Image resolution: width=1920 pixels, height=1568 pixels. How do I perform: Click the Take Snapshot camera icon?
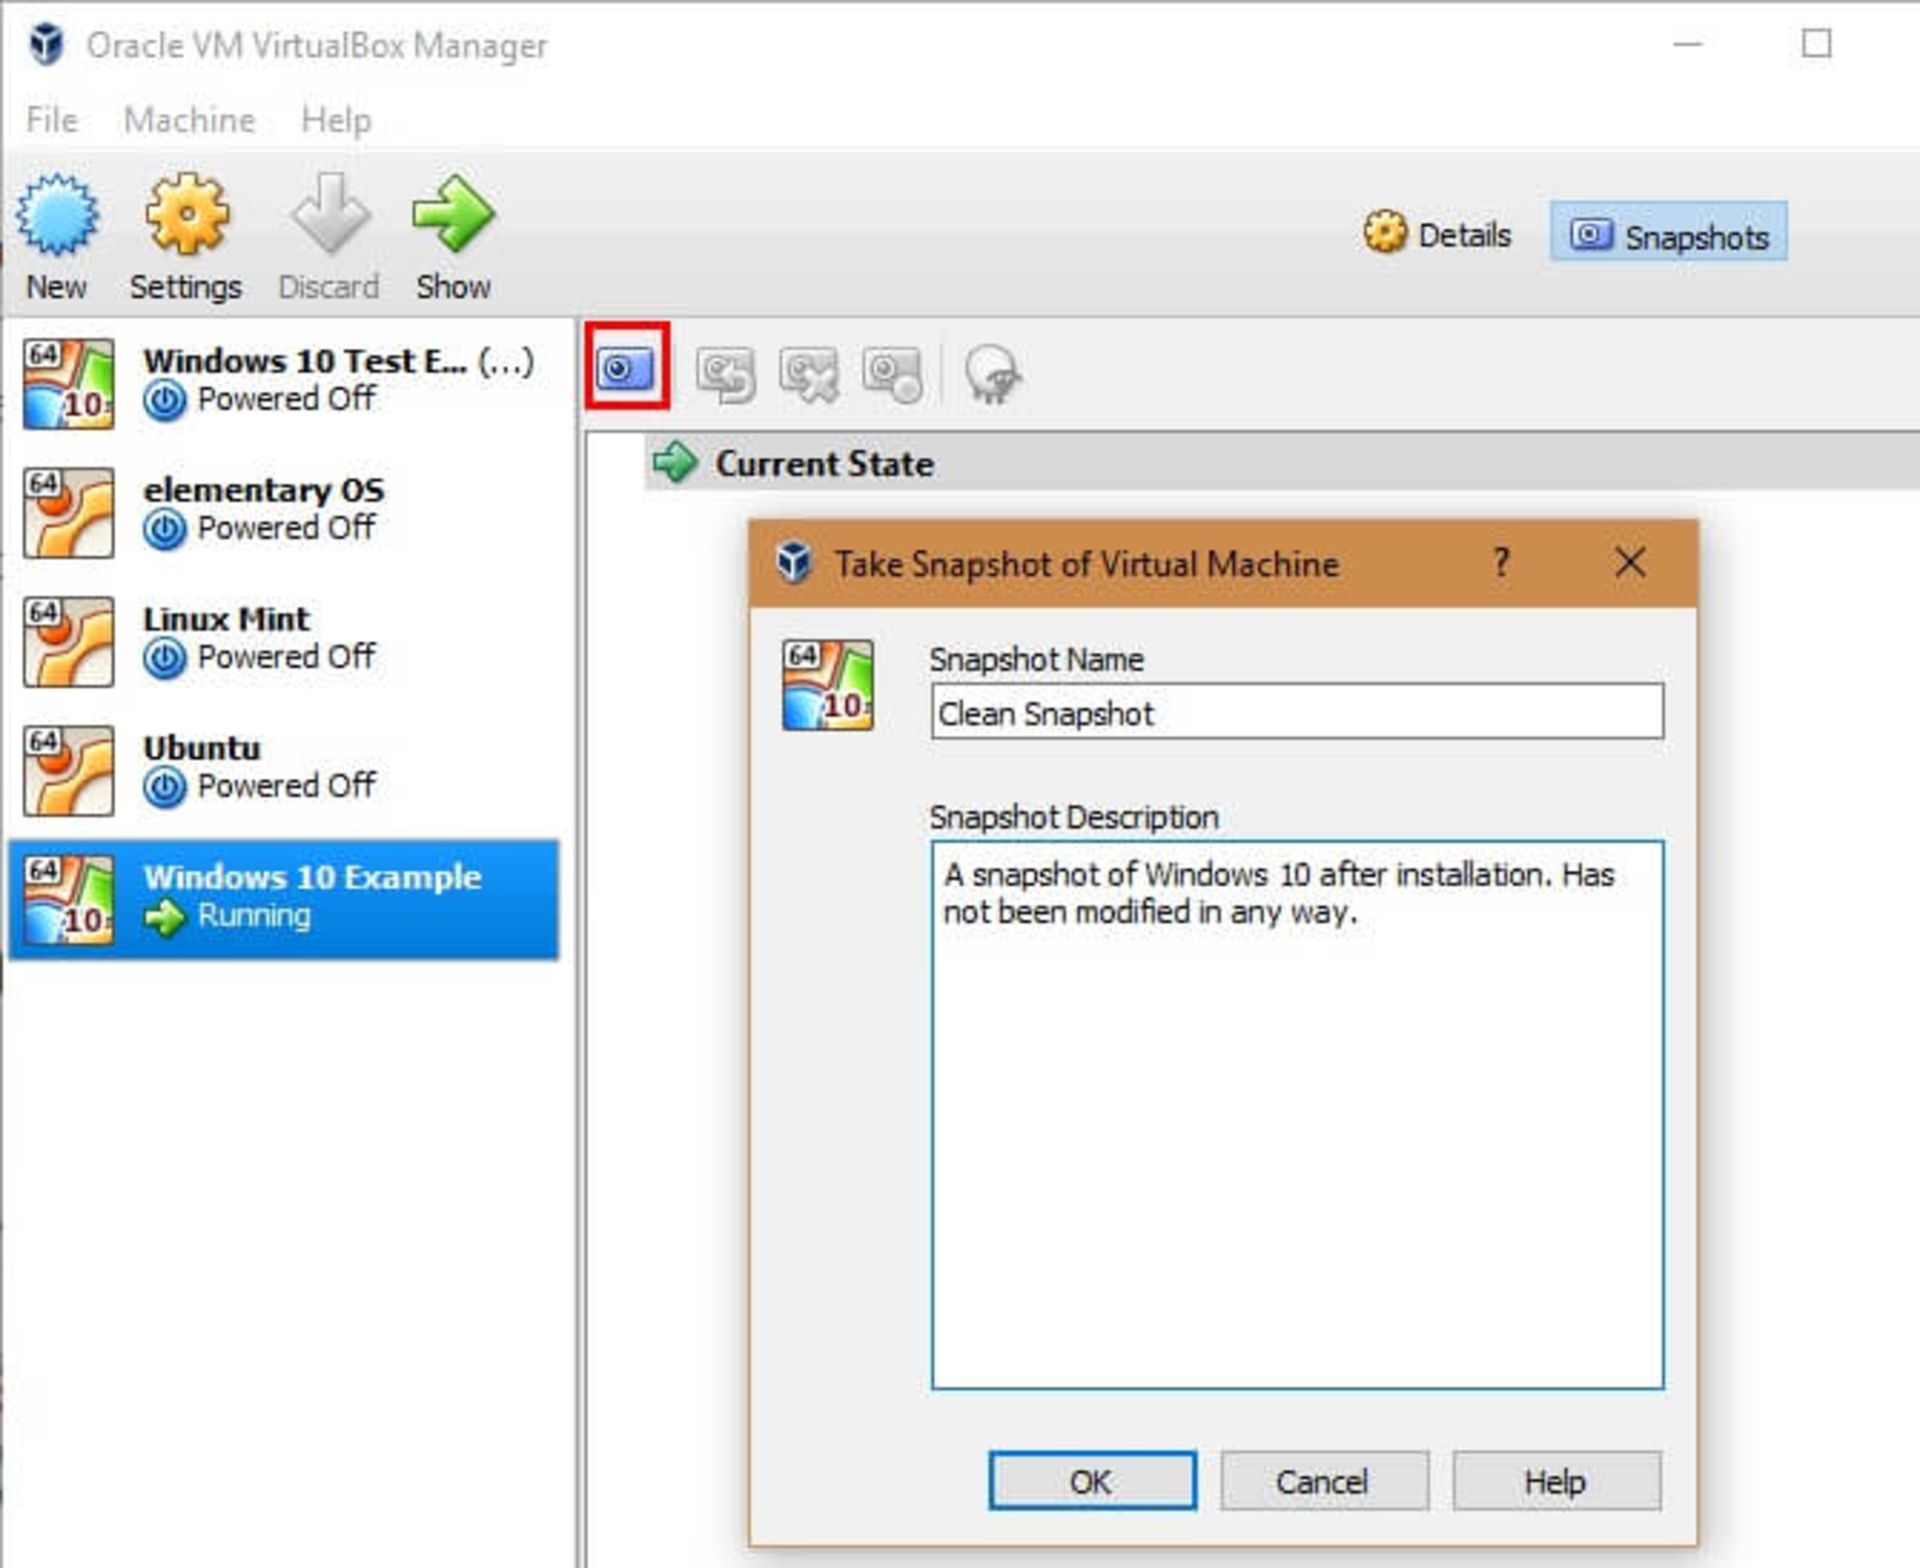(x=626, y=368)
